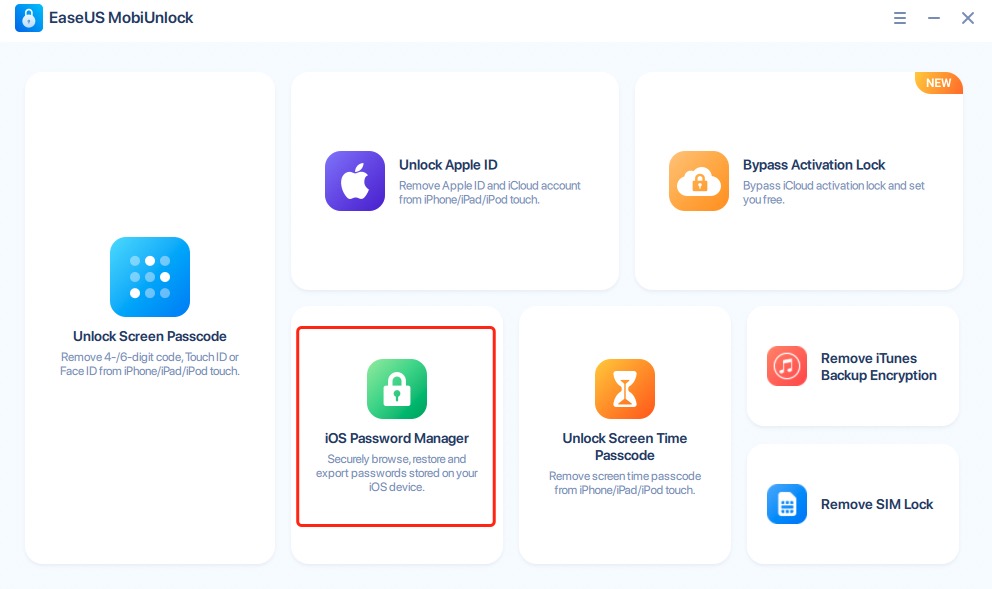Select the Unlock Apple ID title
Screen dimensions: 992x589
point(448,164)
